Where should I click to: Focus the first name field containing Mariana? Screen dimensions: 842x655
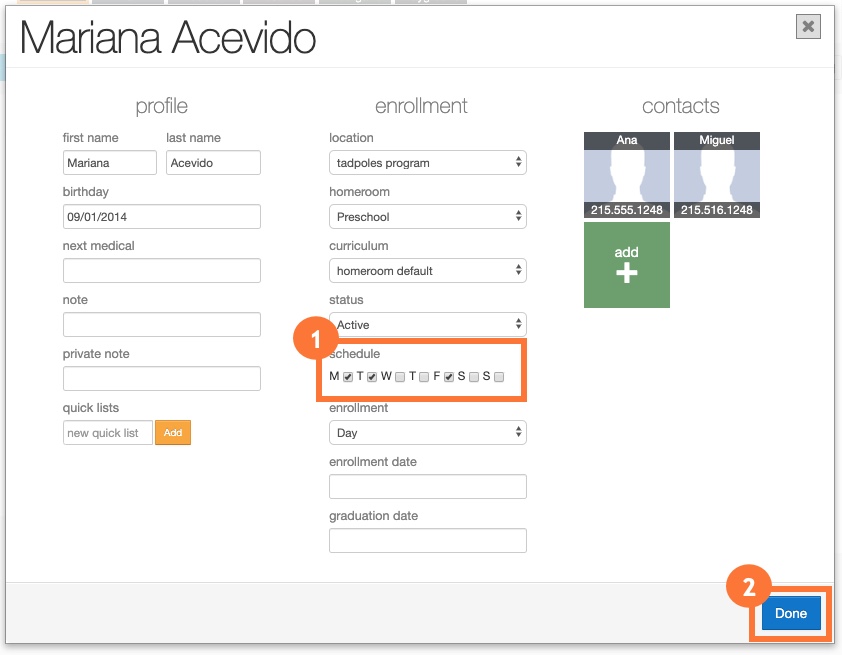click(x=109, y=163)
